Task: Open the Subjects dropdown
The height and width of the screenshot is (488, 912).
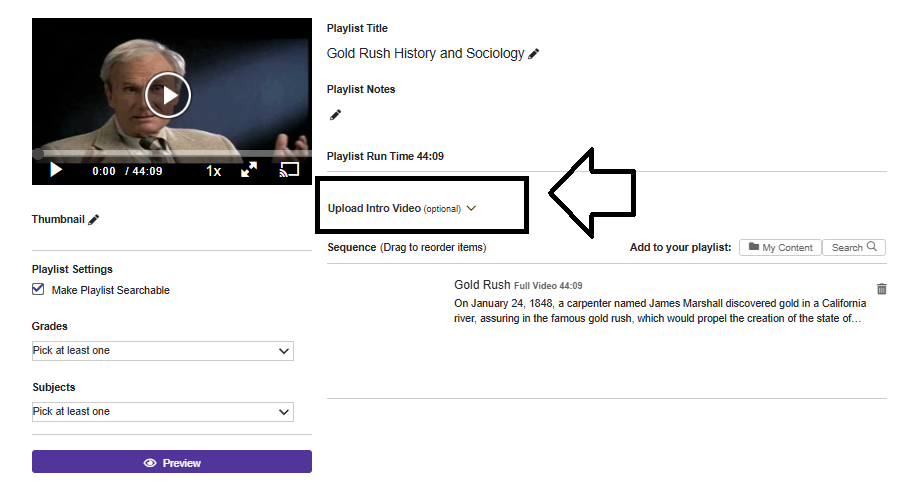Action: [x=163, y=412]
